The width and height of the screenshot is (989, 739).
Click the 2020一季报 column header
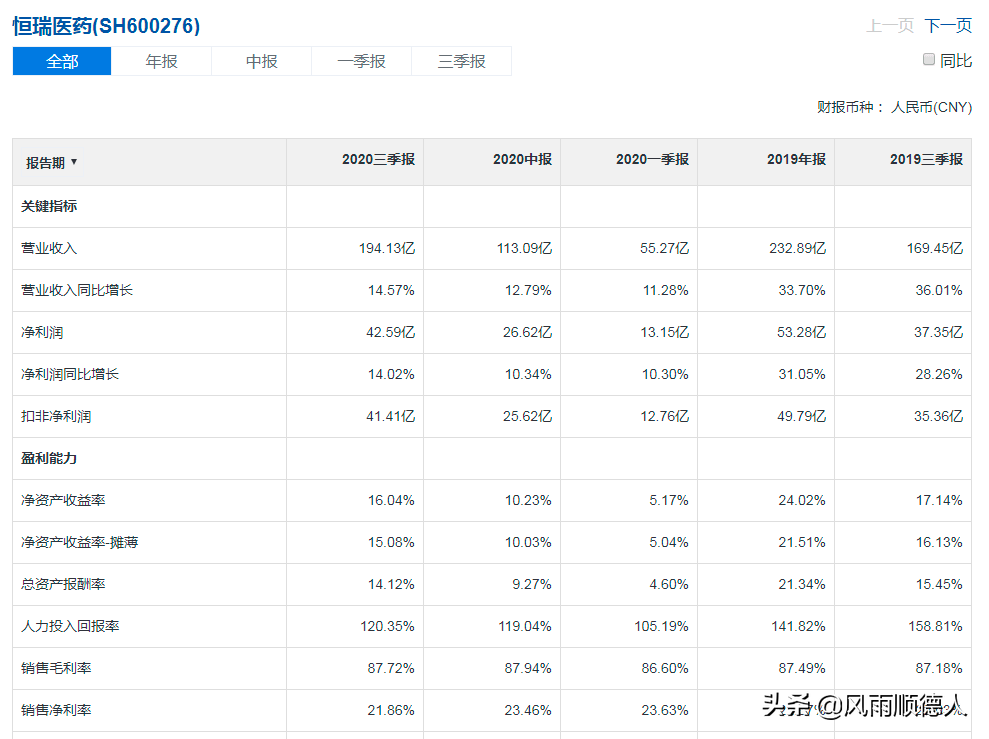point(652,160)
